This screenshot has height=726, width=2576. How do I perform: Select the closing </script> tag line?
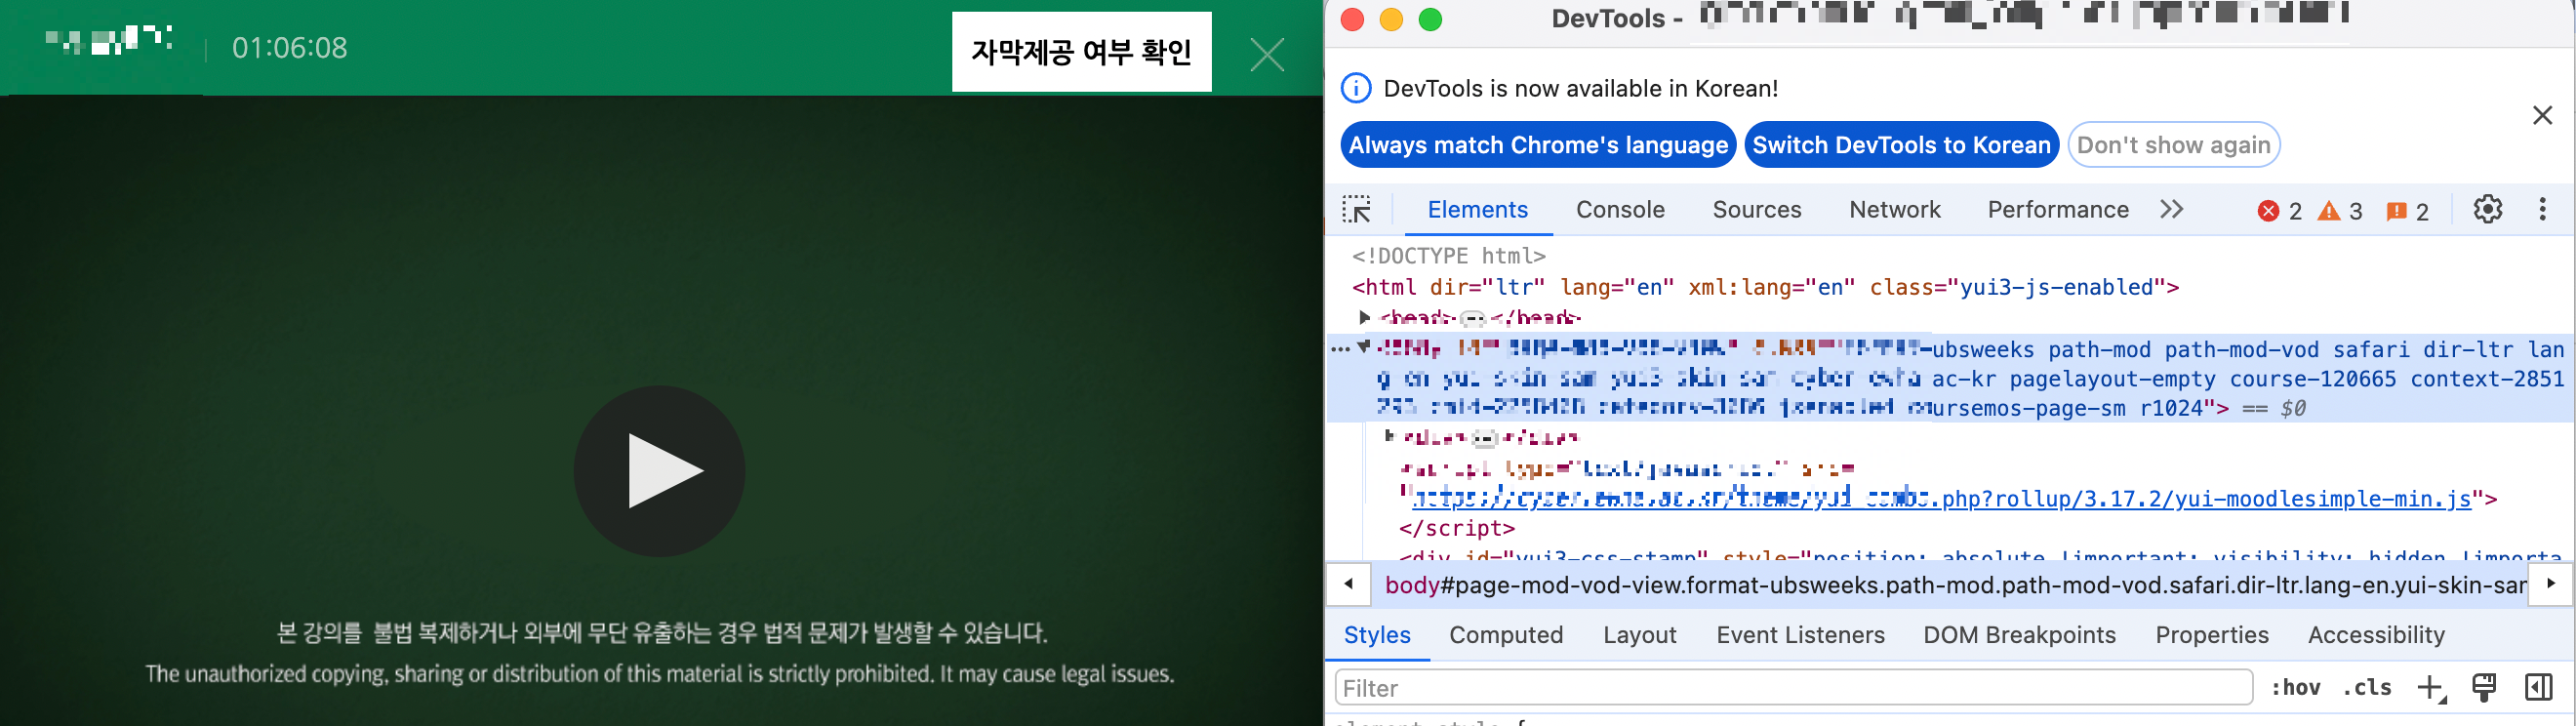[1456, 528]
